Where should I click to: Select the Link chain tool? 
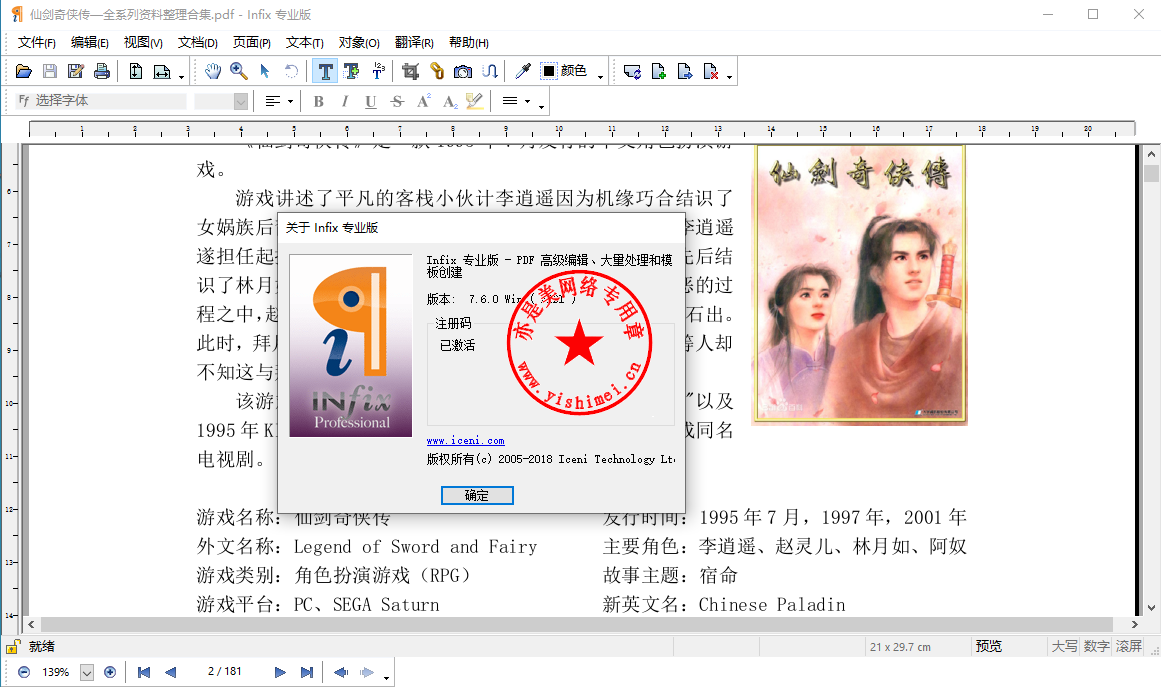pyautogui.click(x=437, y=71)
